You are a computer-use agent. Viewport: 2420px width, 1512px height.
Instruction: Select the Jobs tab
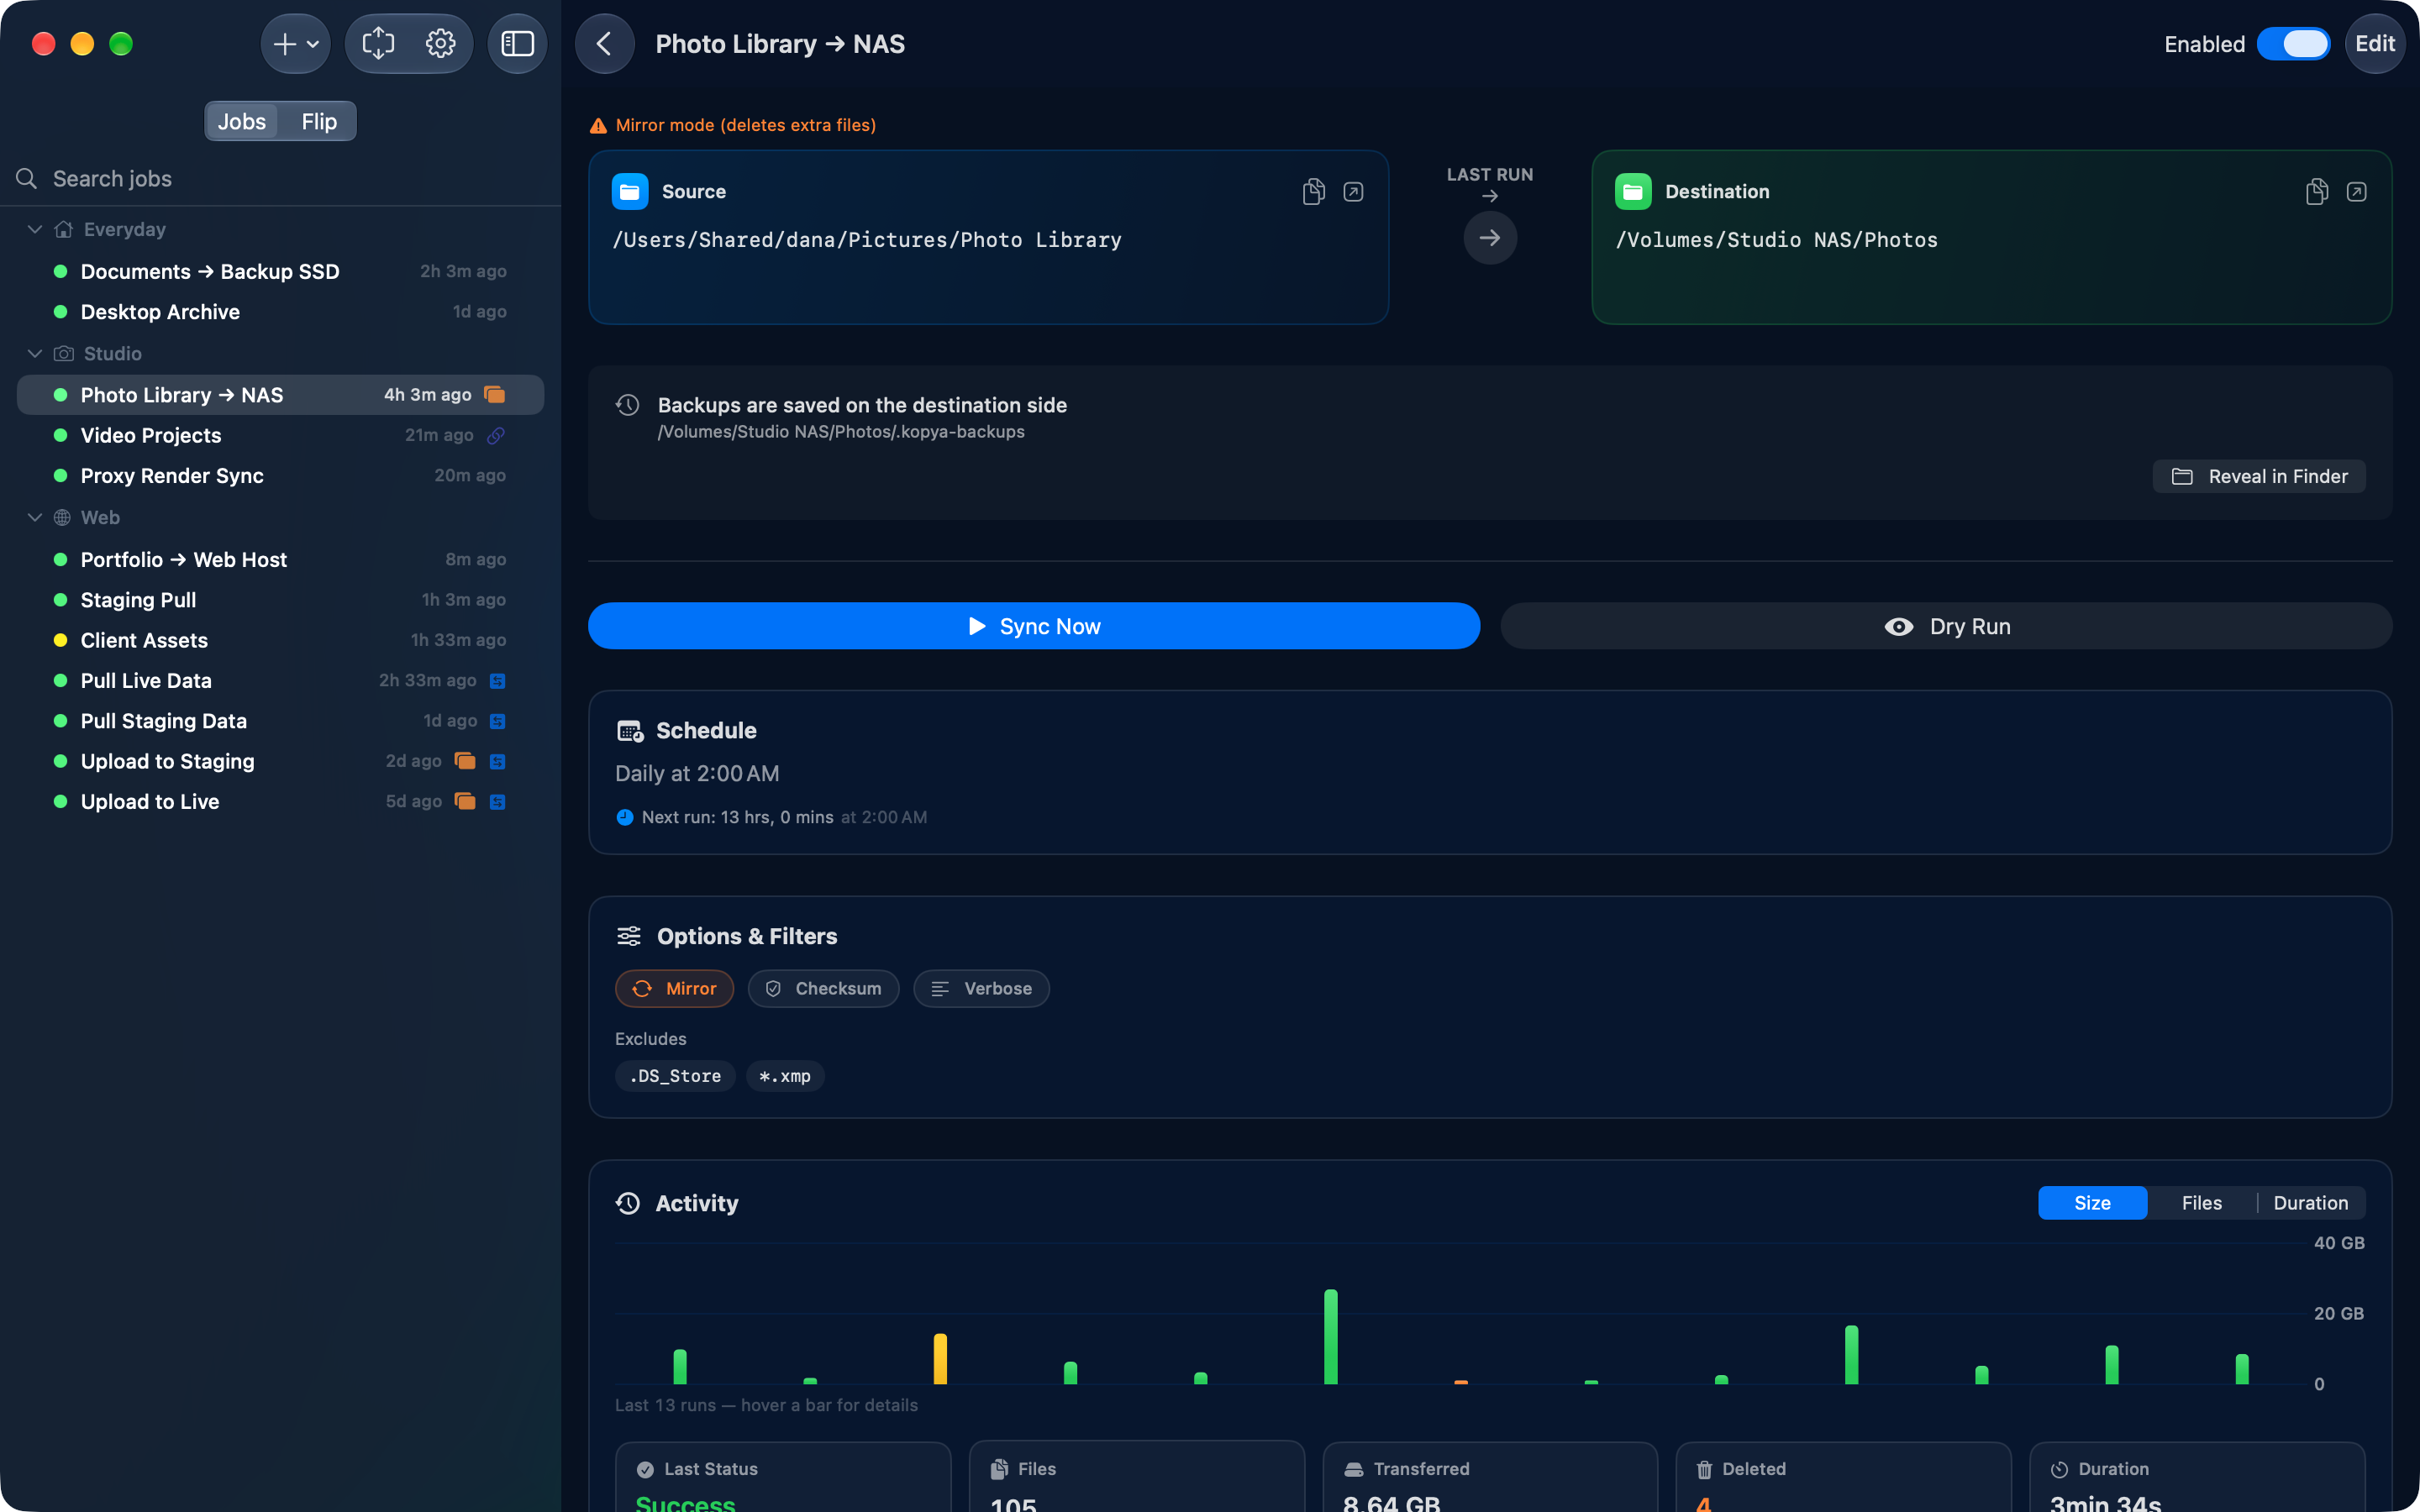point(242,121)
